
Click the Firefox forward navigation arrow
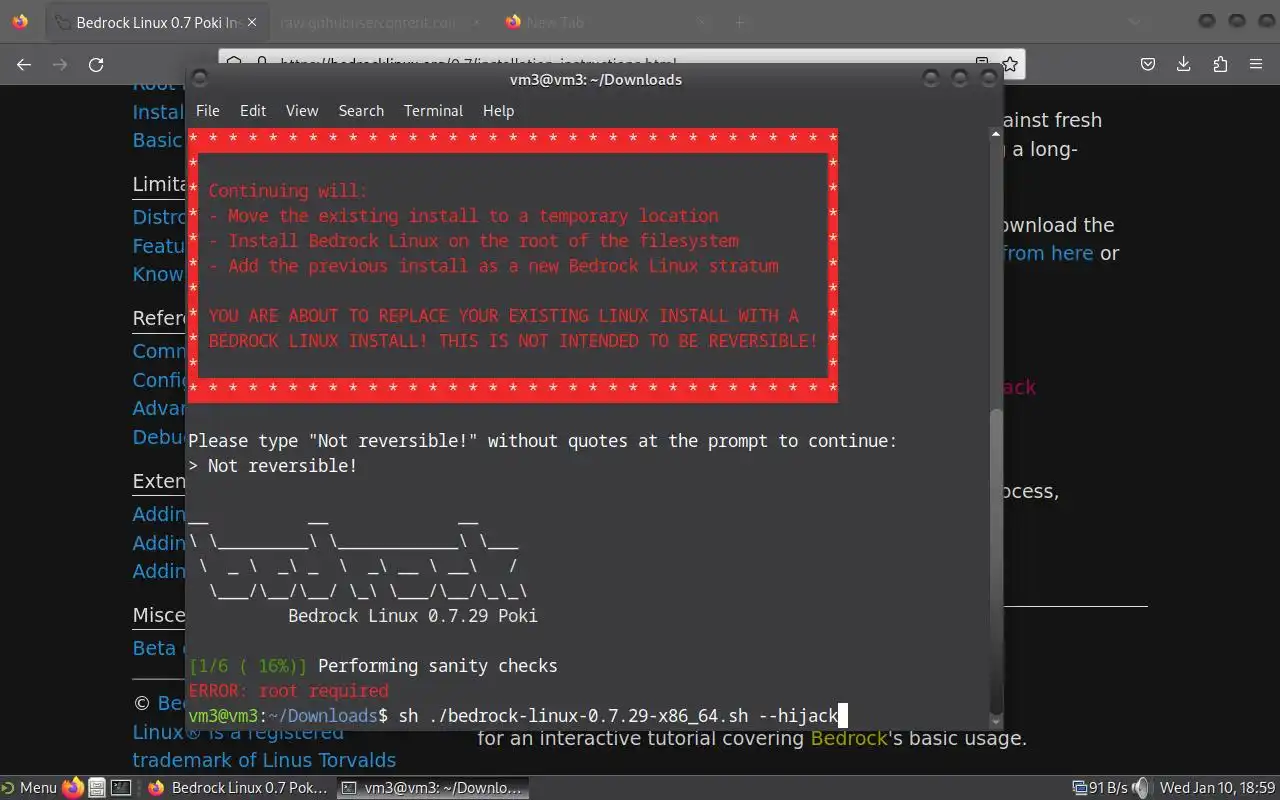(60, 64)
